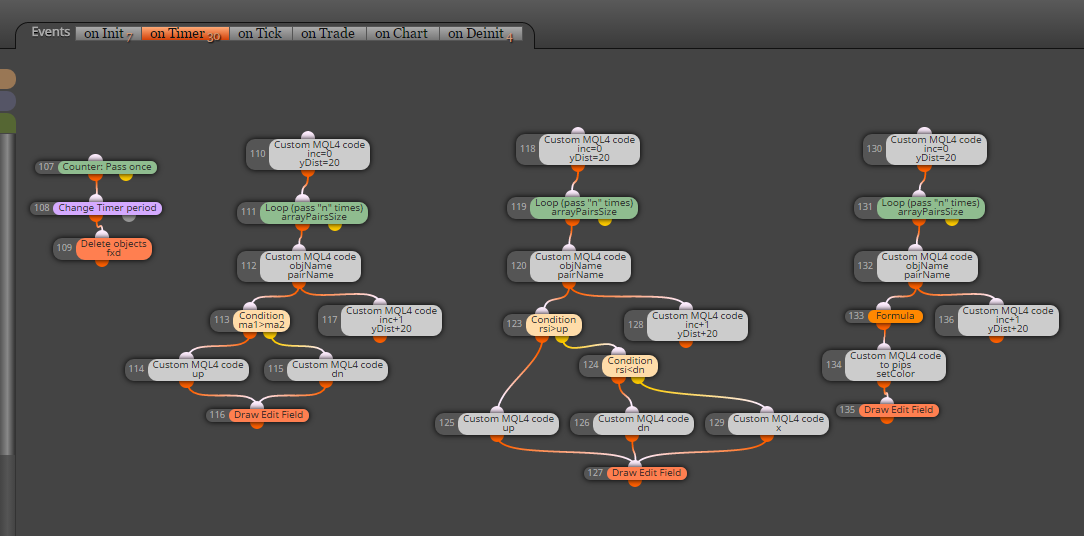The height and width of the screenshot is (536, 1084).
Task: Click yellow output dot of Condition ma1>ma2
Action: click(x=270, y=334)
